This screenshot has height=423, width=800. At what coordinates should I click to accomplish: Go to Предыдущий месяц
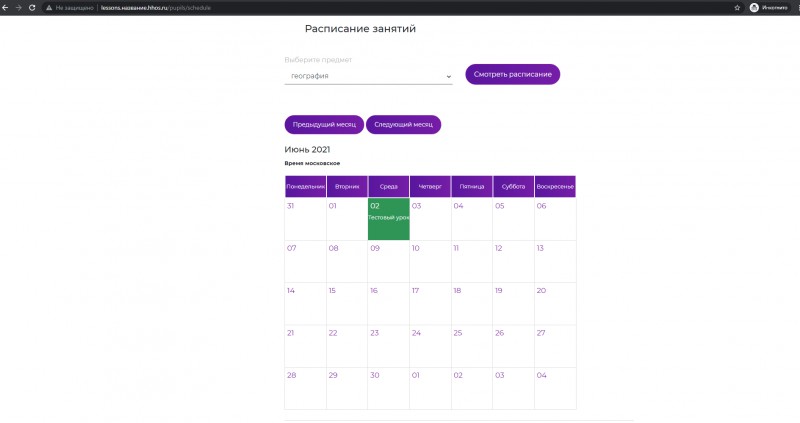[x=323, y=125]
